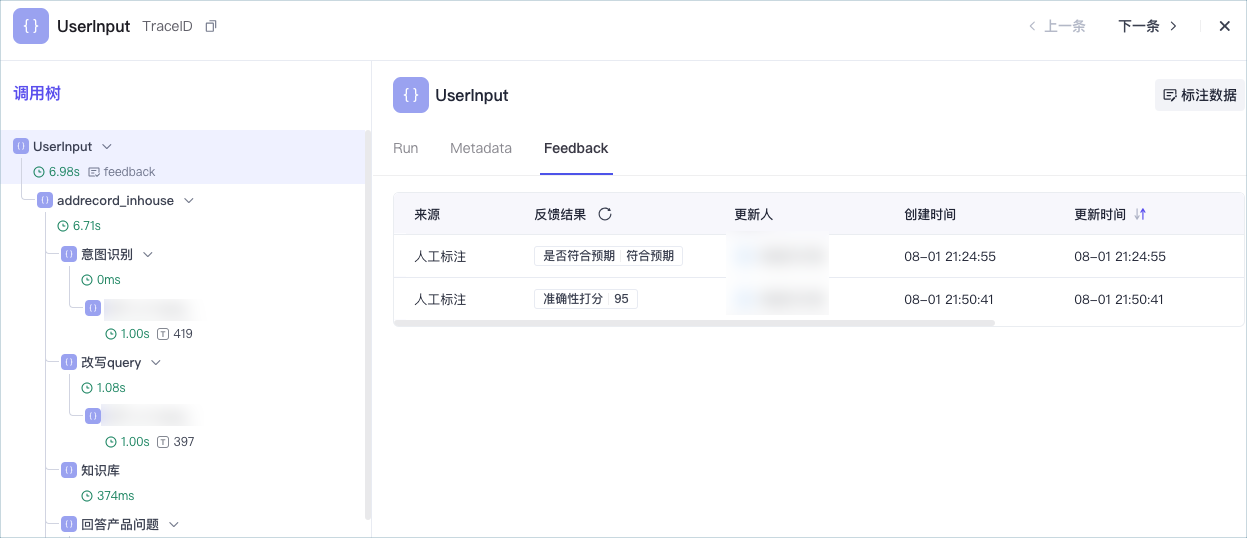Image resolution: width=1247 pixels, height=538 pixels.
Task: Go to 上一条 record
Action: pos(1057,26)
